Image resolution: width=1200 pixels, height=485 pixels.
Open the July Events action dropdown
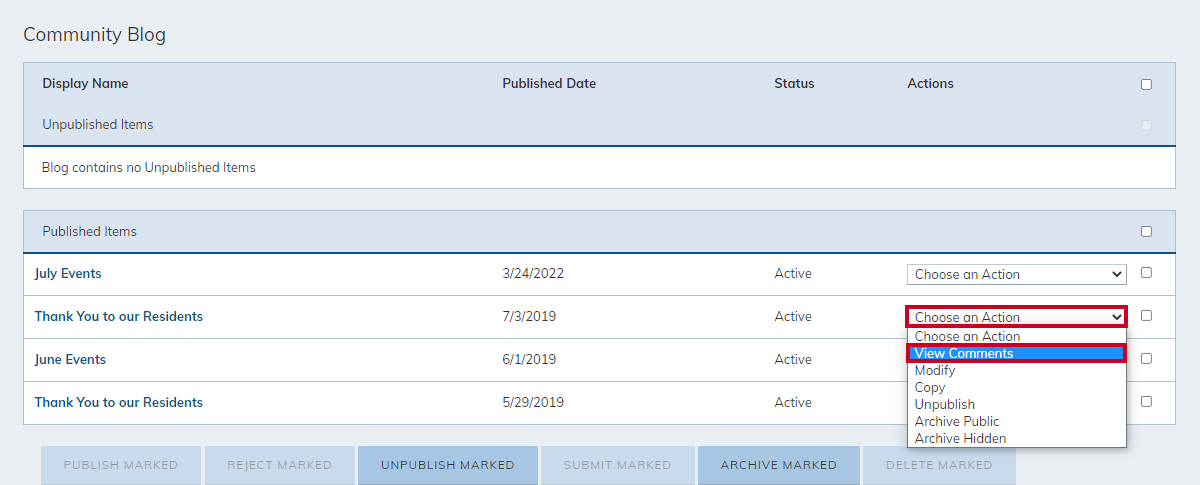pyautogui.click(x=1016, y=274)
